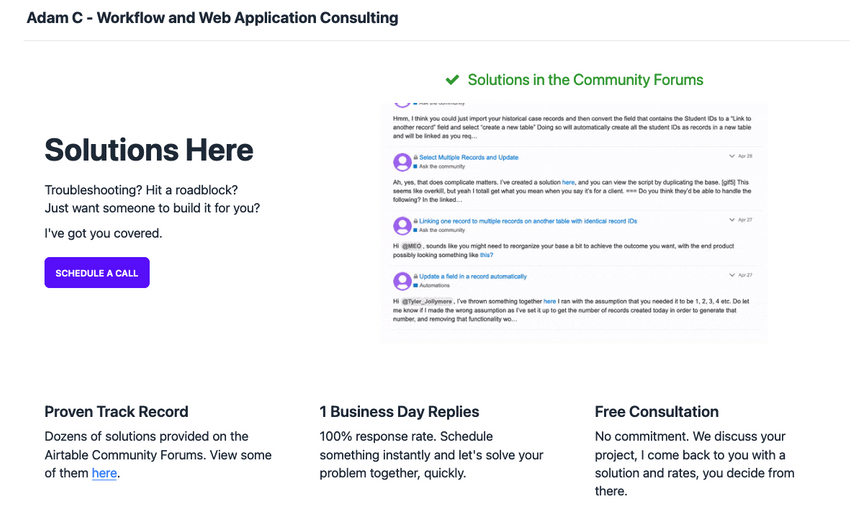Open Select Multiple Records and Update topic
The width and height of the screenshot is (861, 512).
pyautogui.click(x=468, y=157)
